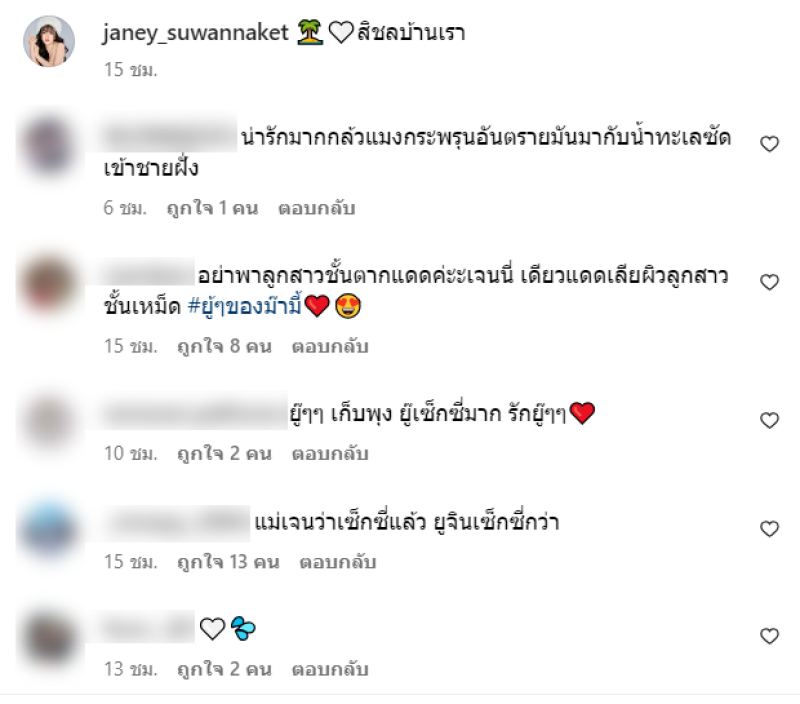This screenshot has width=800, height=704.
Task: View who liked ถูกใจ 8 คน
Action: pyautogui.click(x=224, y=346)
